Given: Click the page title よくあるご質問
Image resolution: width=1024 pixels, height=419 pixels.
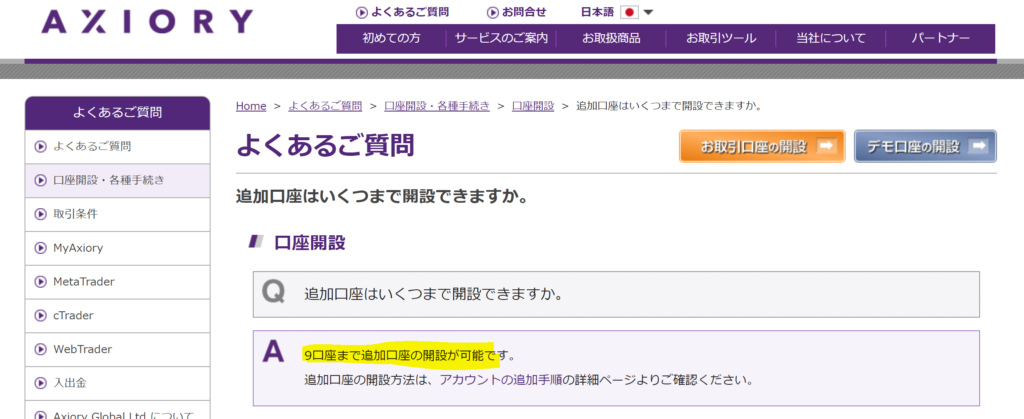Looking at the screenshot, I should [325, 146].
